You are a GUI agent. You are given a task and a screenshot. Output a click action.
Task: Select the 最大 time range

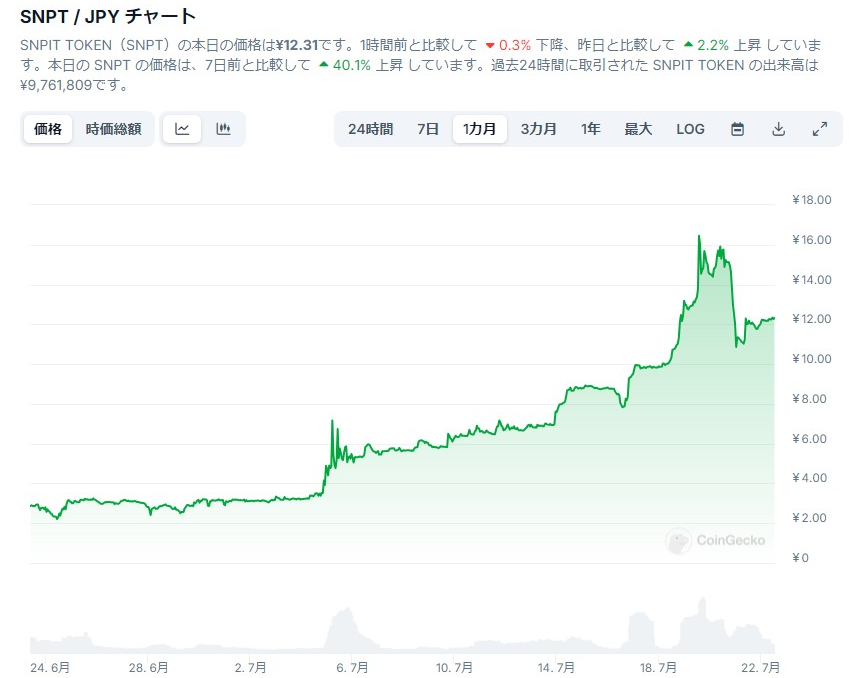[638, 129]
